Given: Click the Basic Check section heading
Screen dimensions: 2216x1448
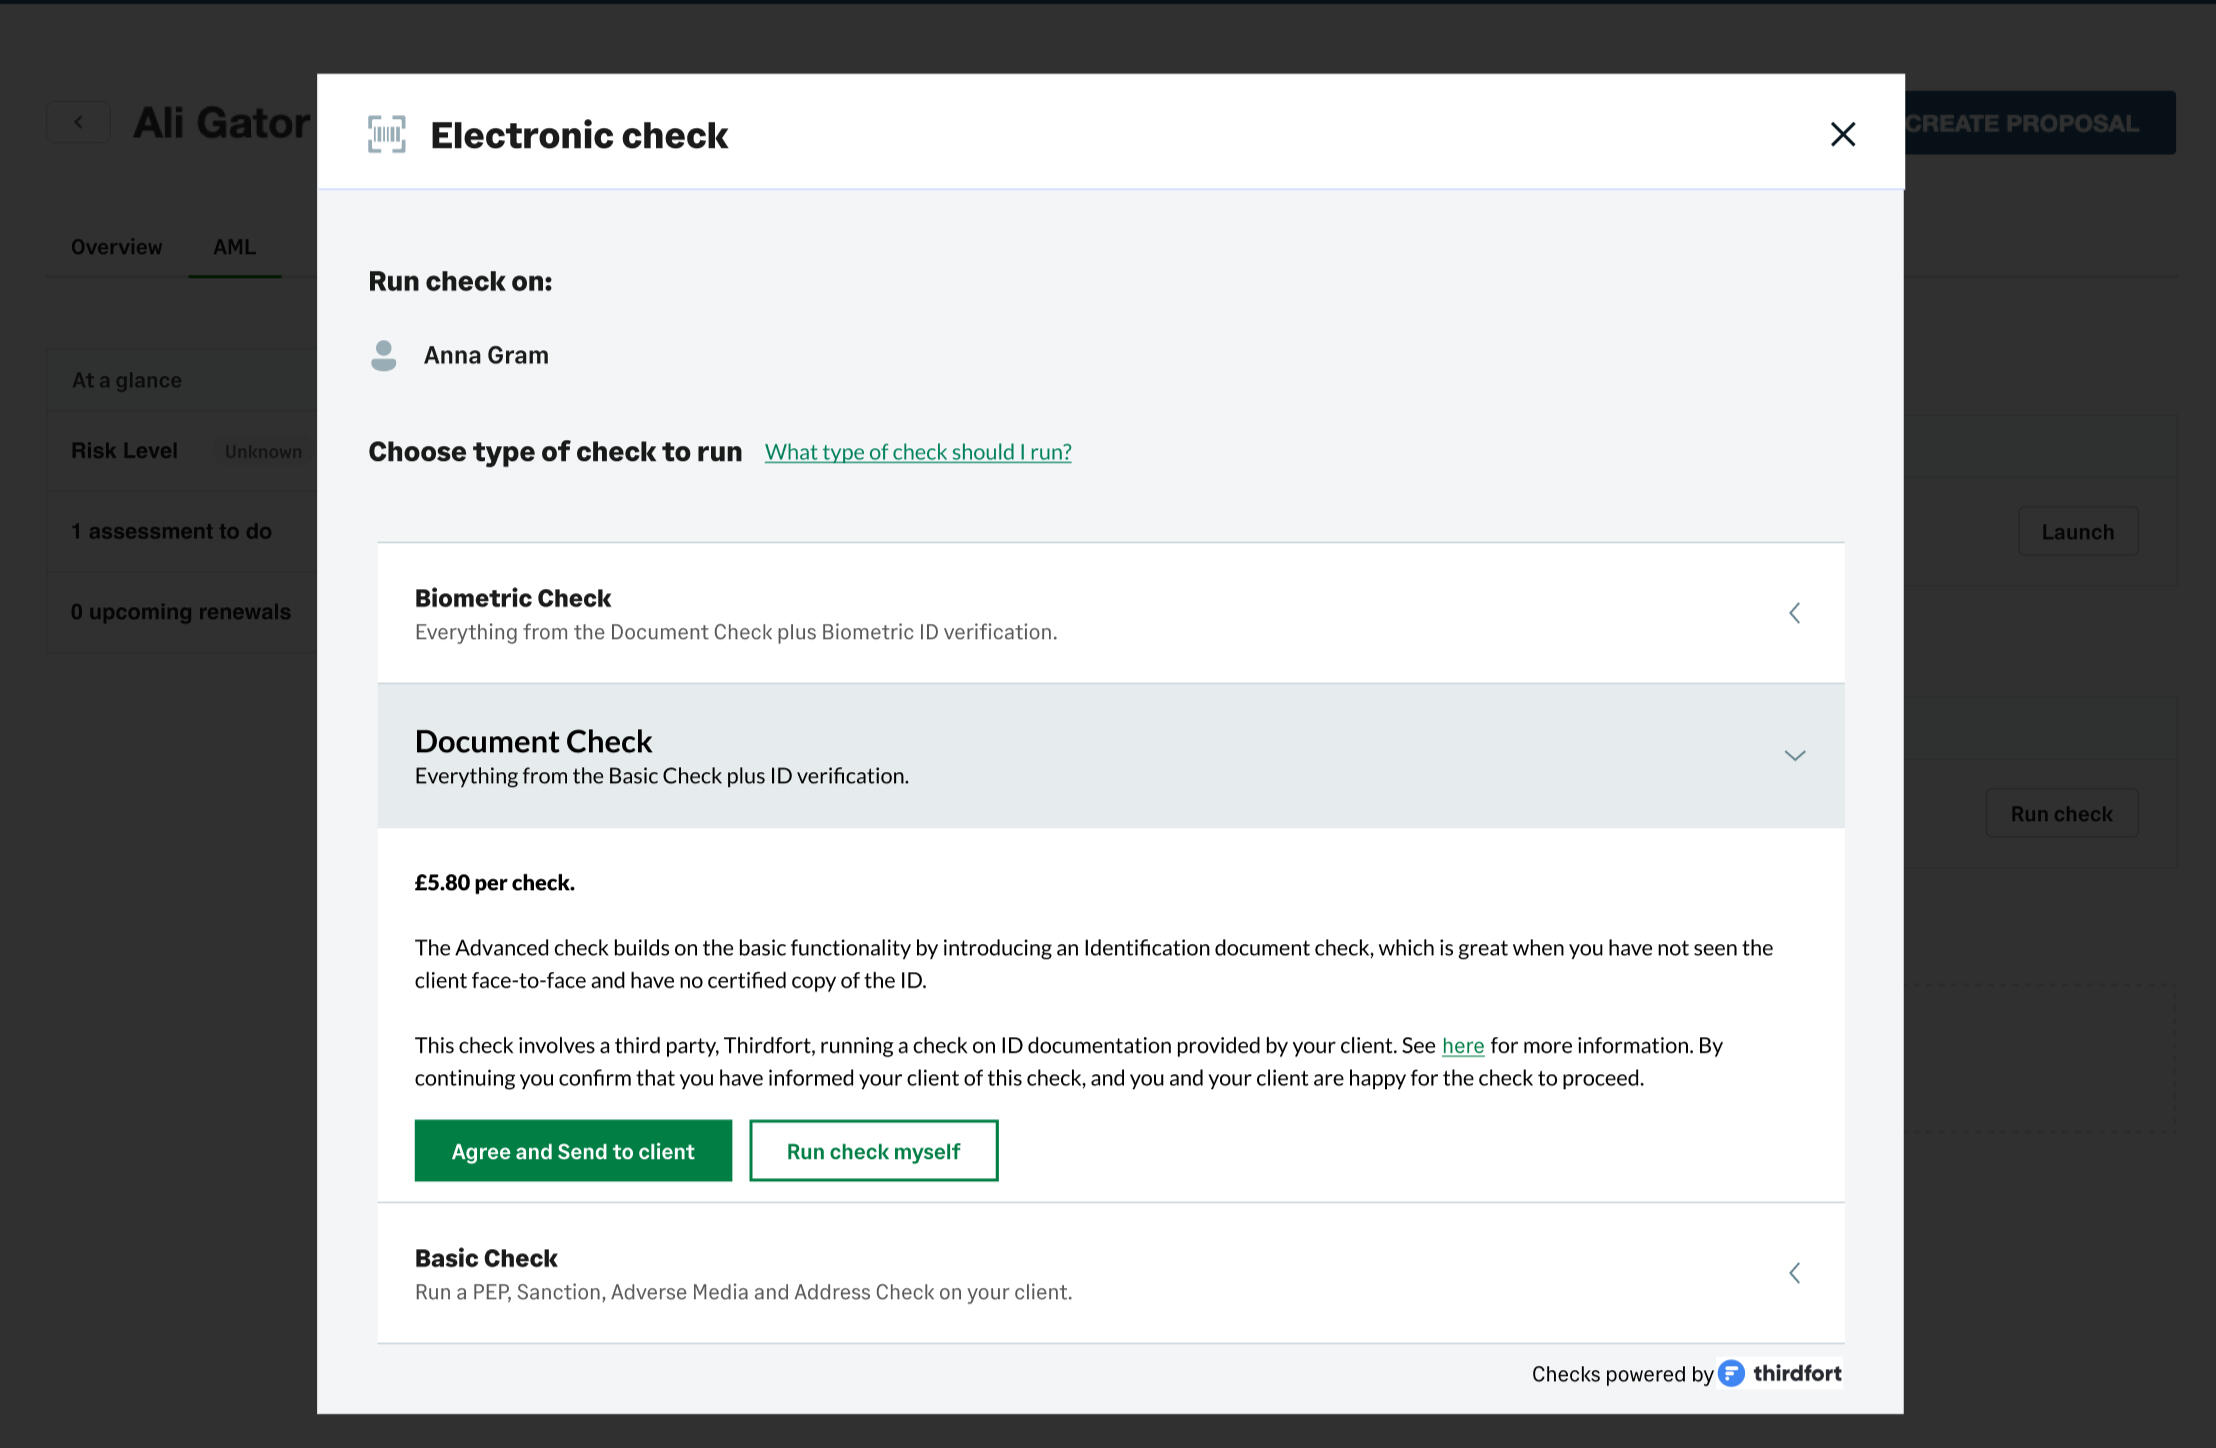Looking at the screenshot, I should click(486, 1258).
